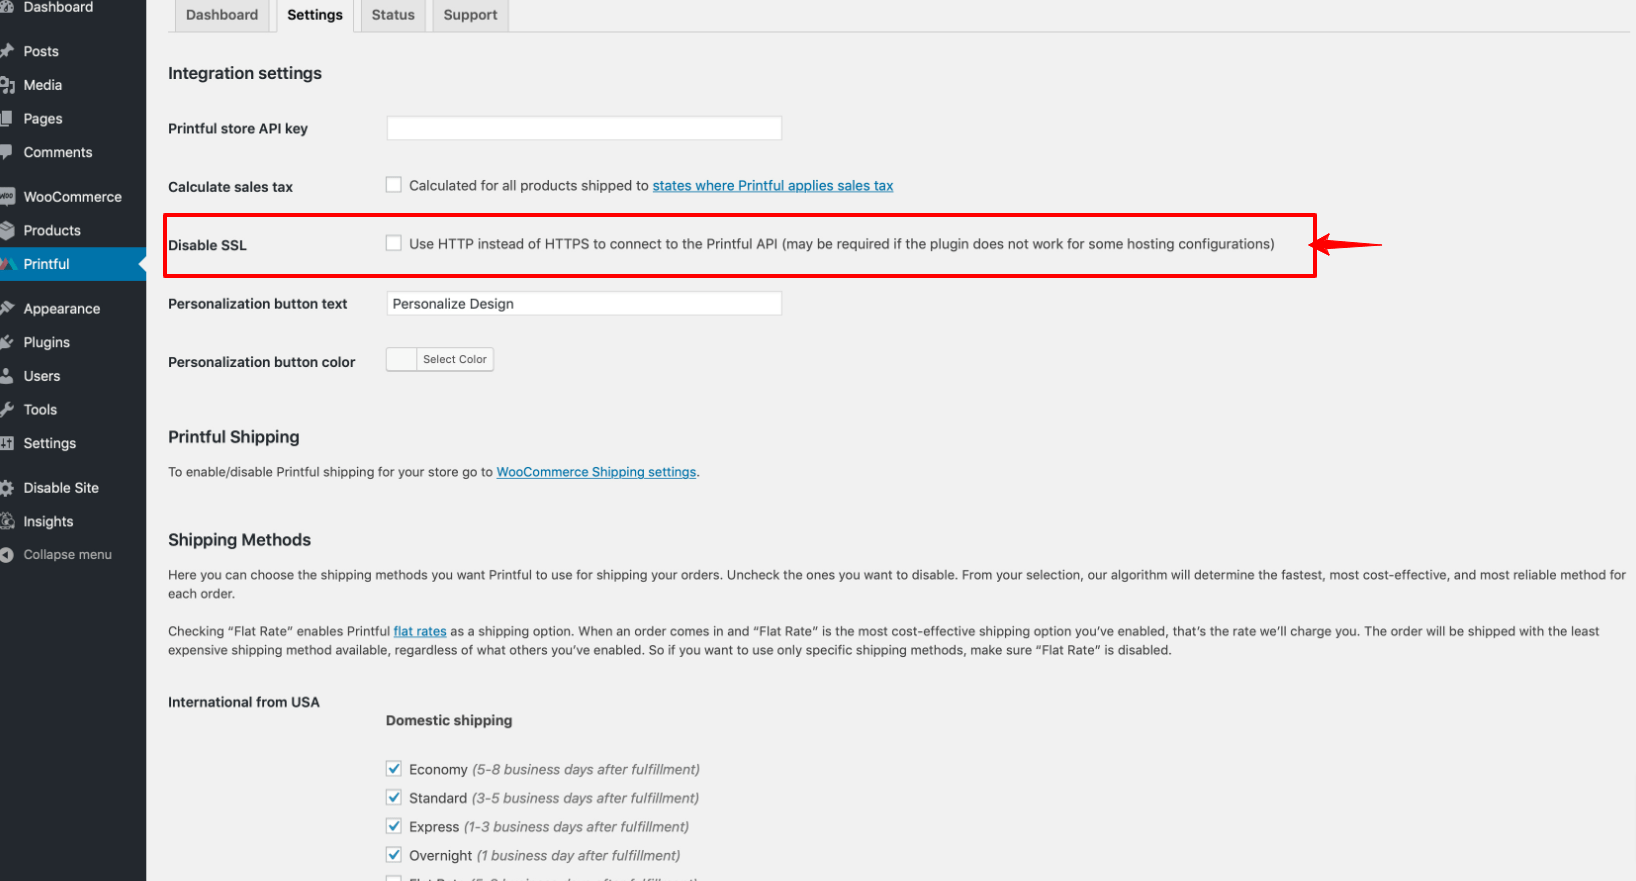
Task: Click the Disable Site gear icon
Action: [x=6, y=488]
